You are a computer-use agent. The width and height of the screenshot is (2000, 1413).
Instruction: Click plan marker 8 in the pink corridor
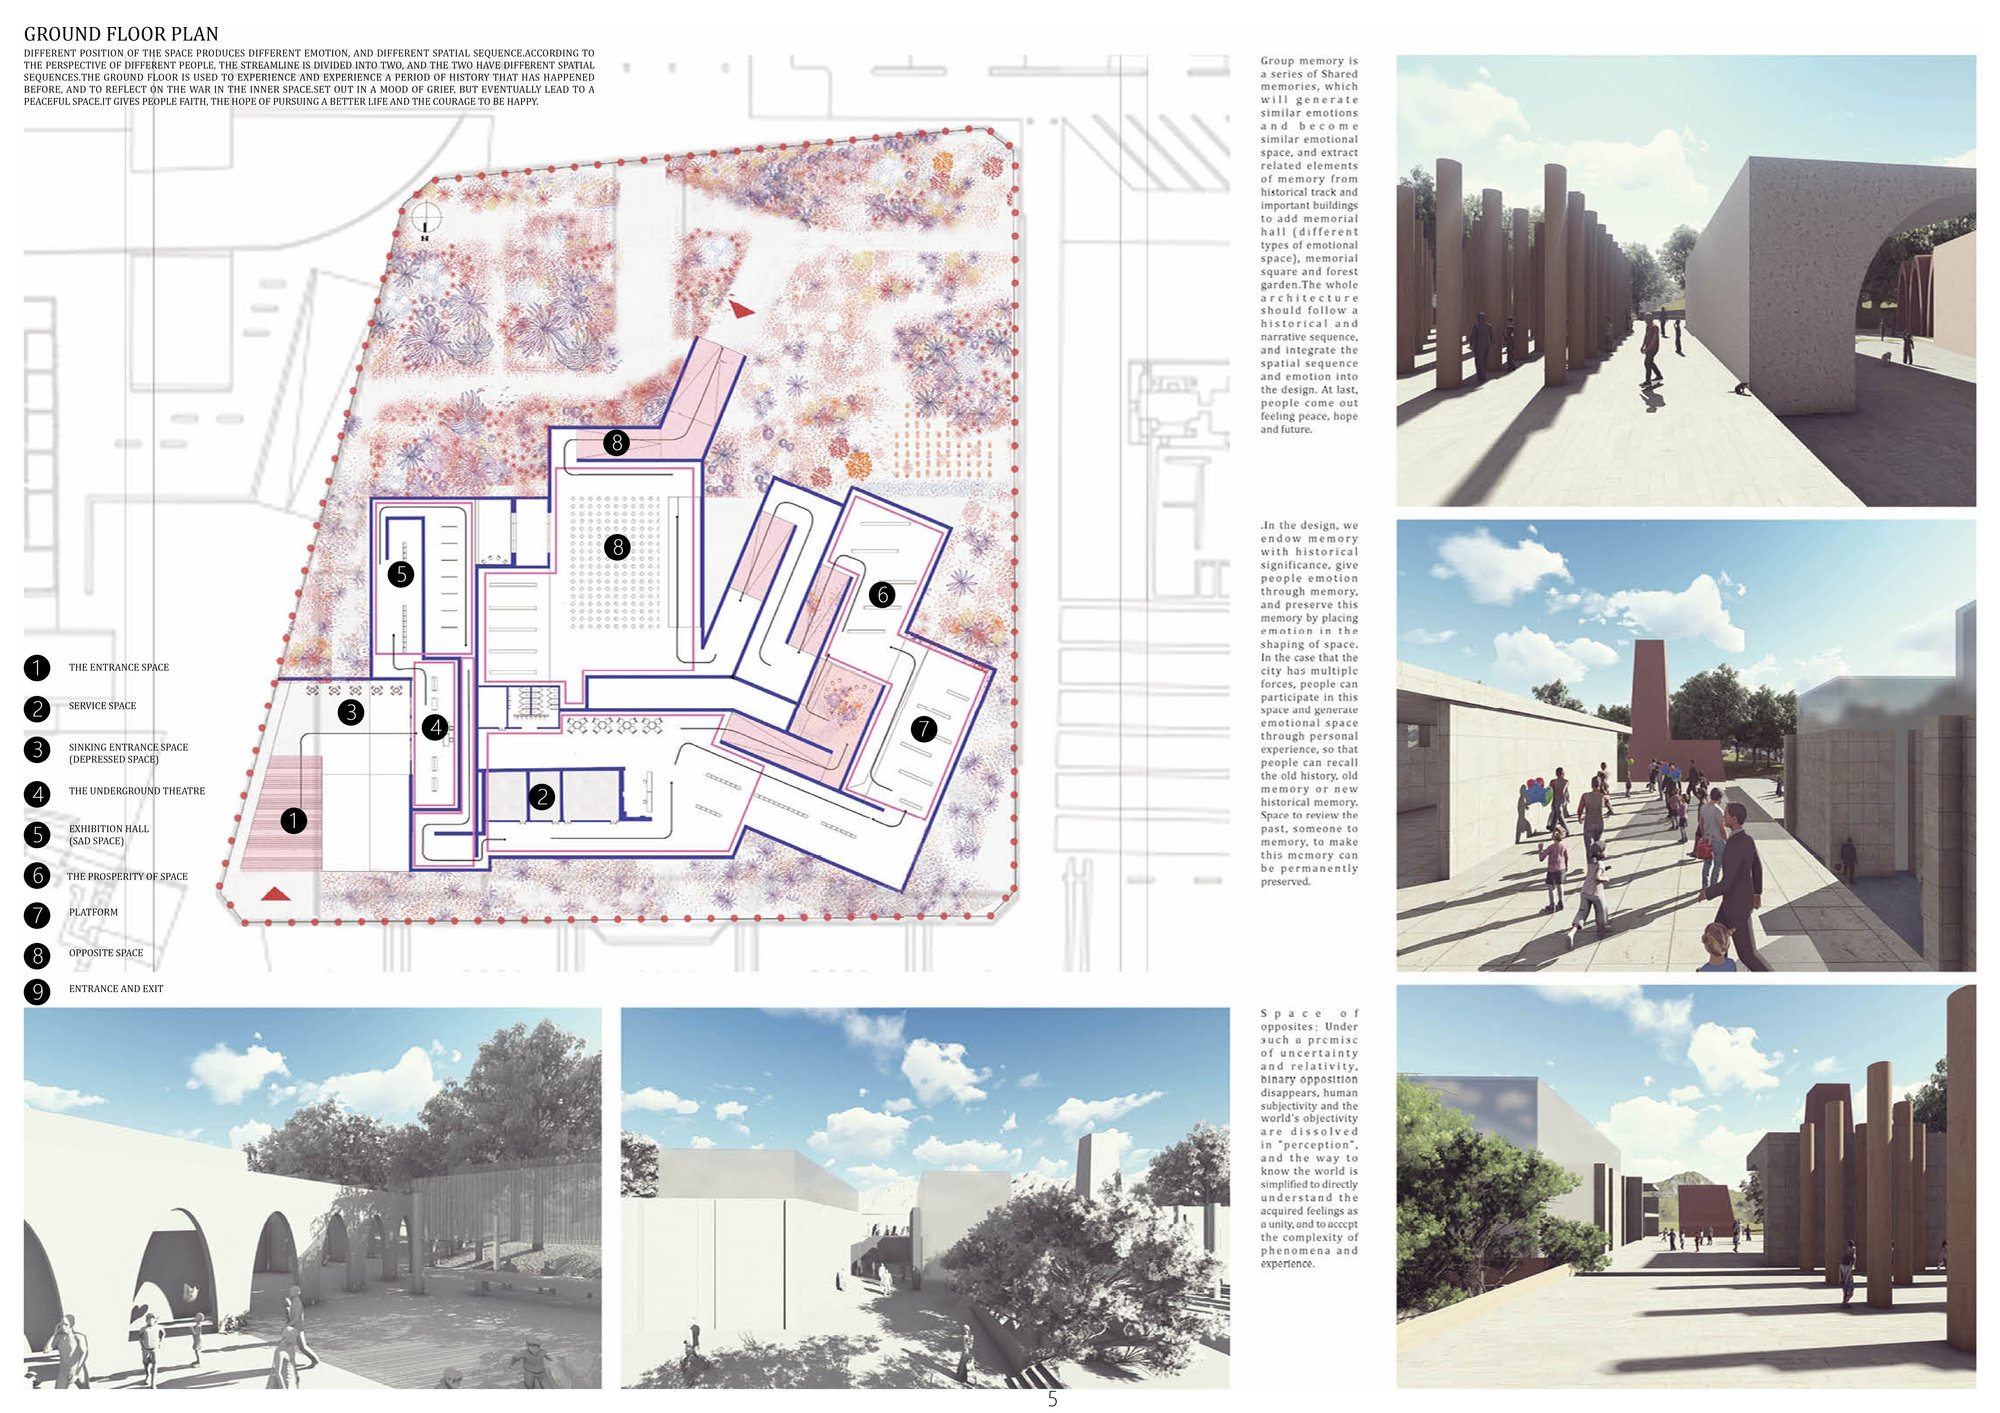coord(616,442)
